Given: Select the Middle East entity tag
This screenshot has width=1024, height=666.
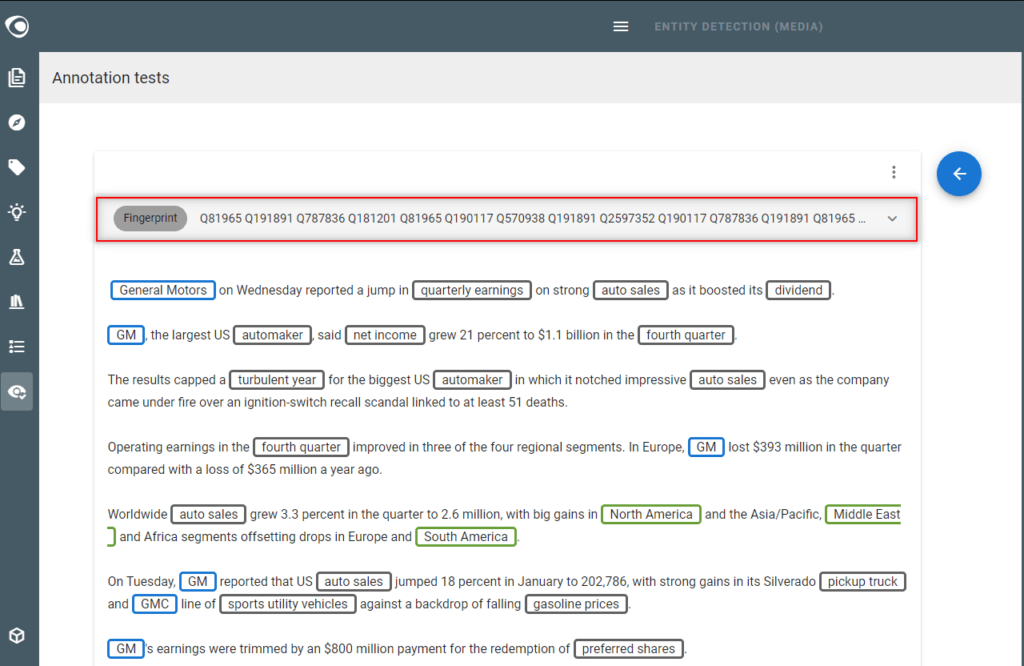Looking at the screenshot, I should [863, 515].
